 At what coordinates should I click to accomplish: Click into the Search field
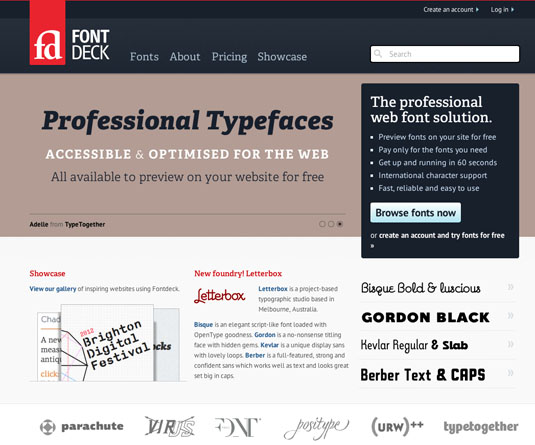445,54
